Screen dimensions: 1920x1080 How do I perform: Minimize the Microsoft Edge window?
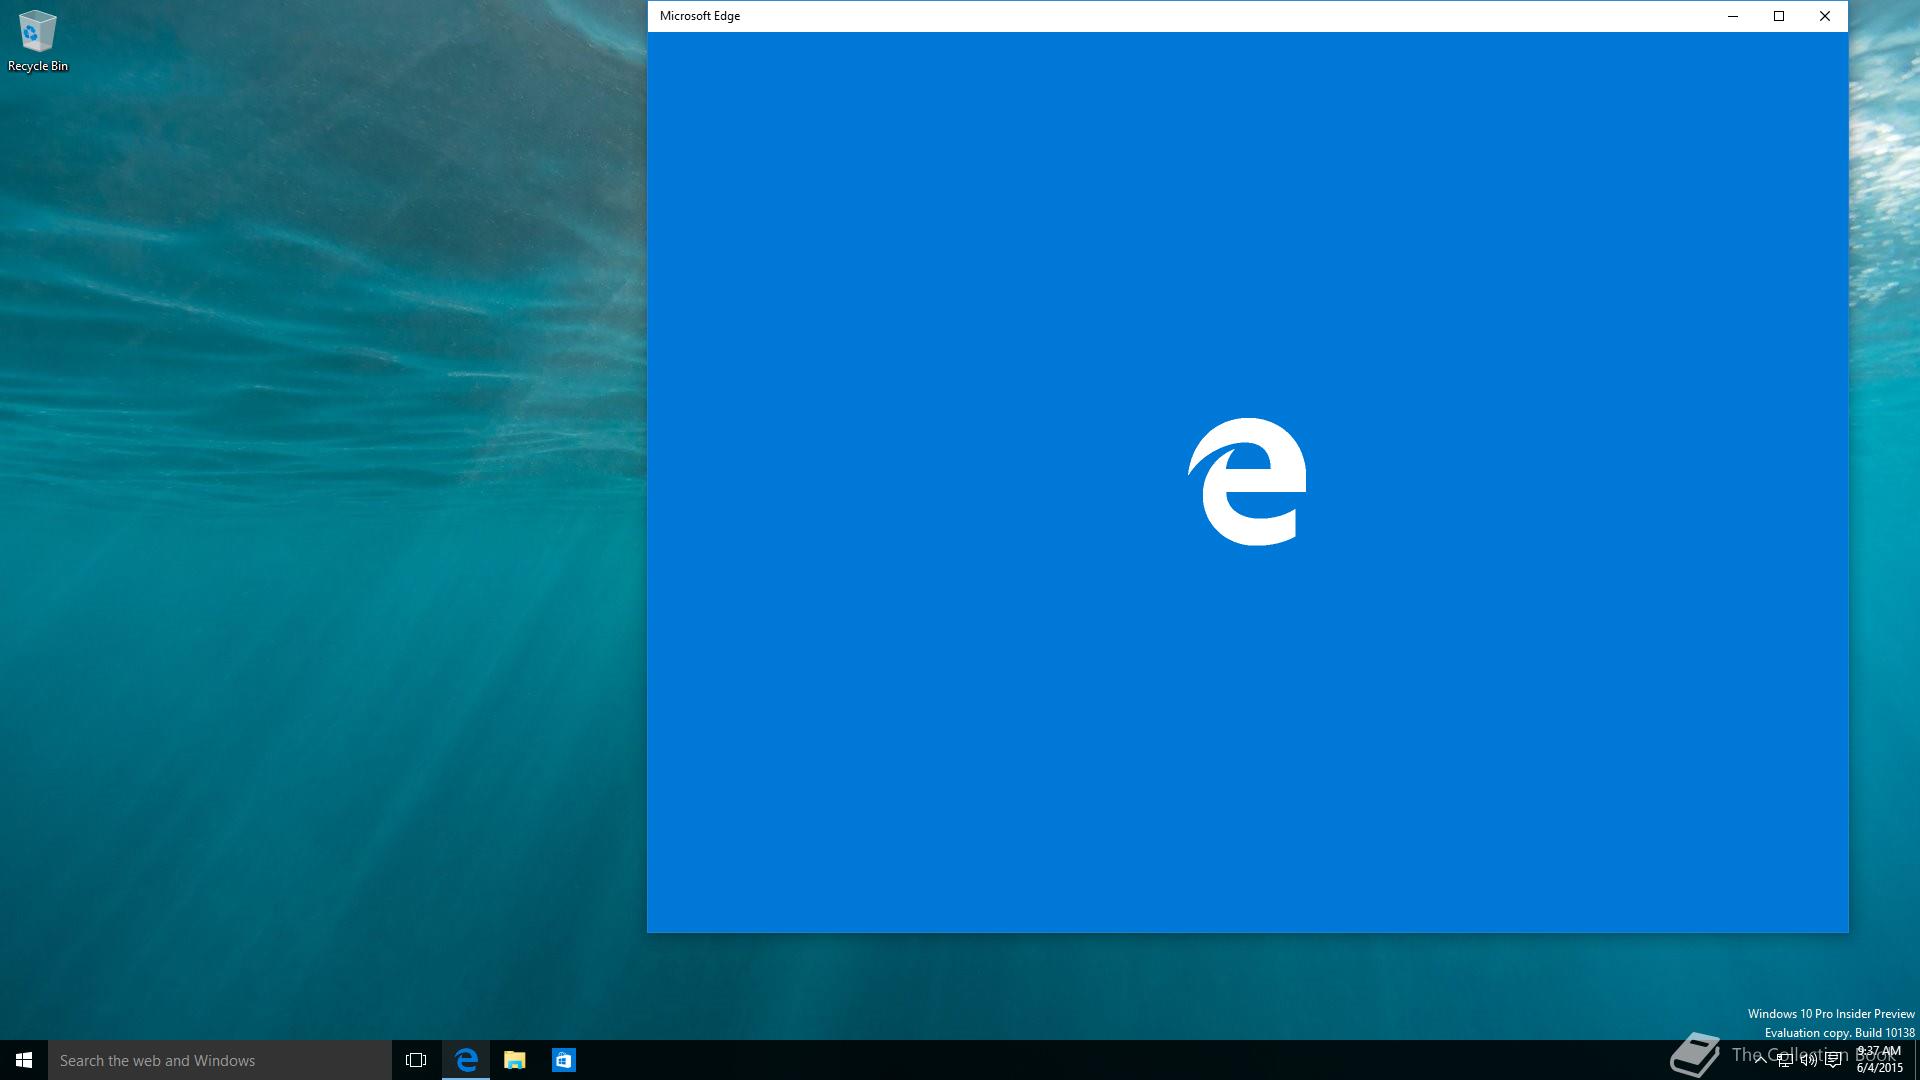1733,16
